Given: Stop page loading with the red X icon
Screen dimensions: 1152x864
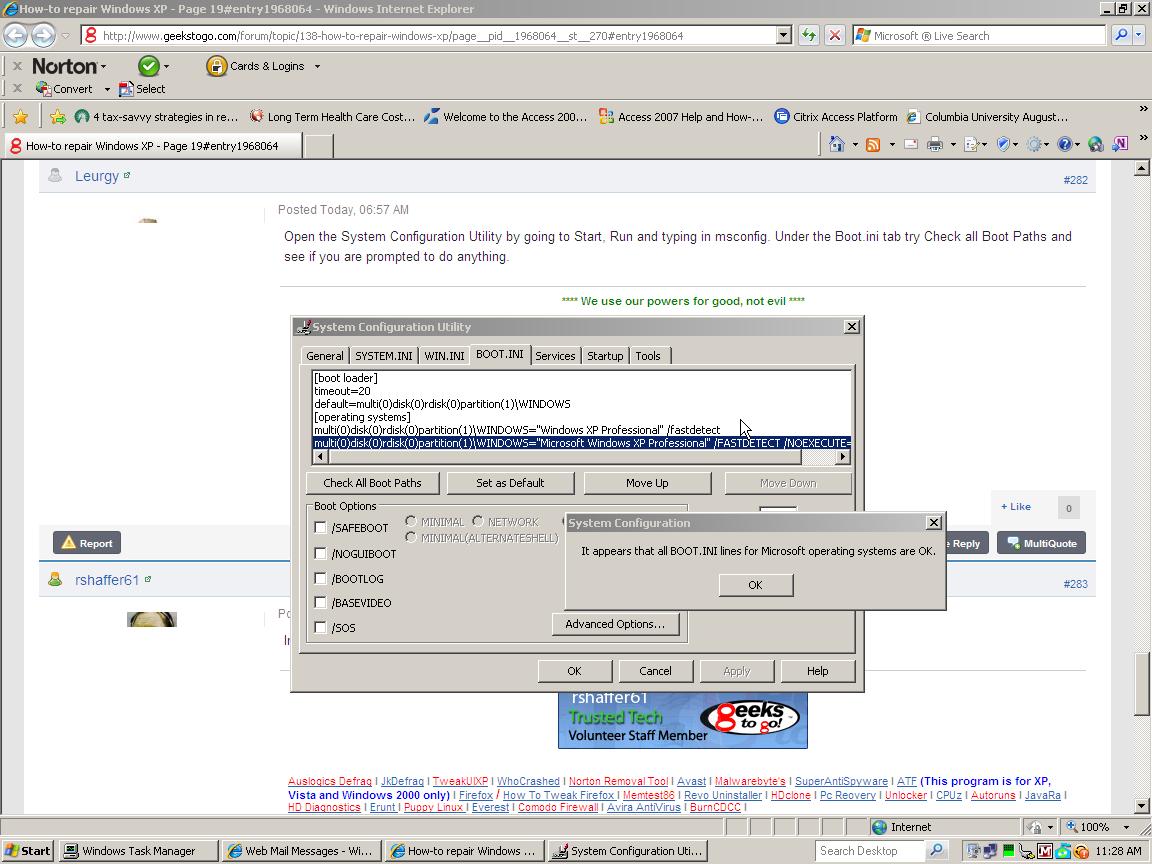Looking at the screenshot, I should pos(835,35).
